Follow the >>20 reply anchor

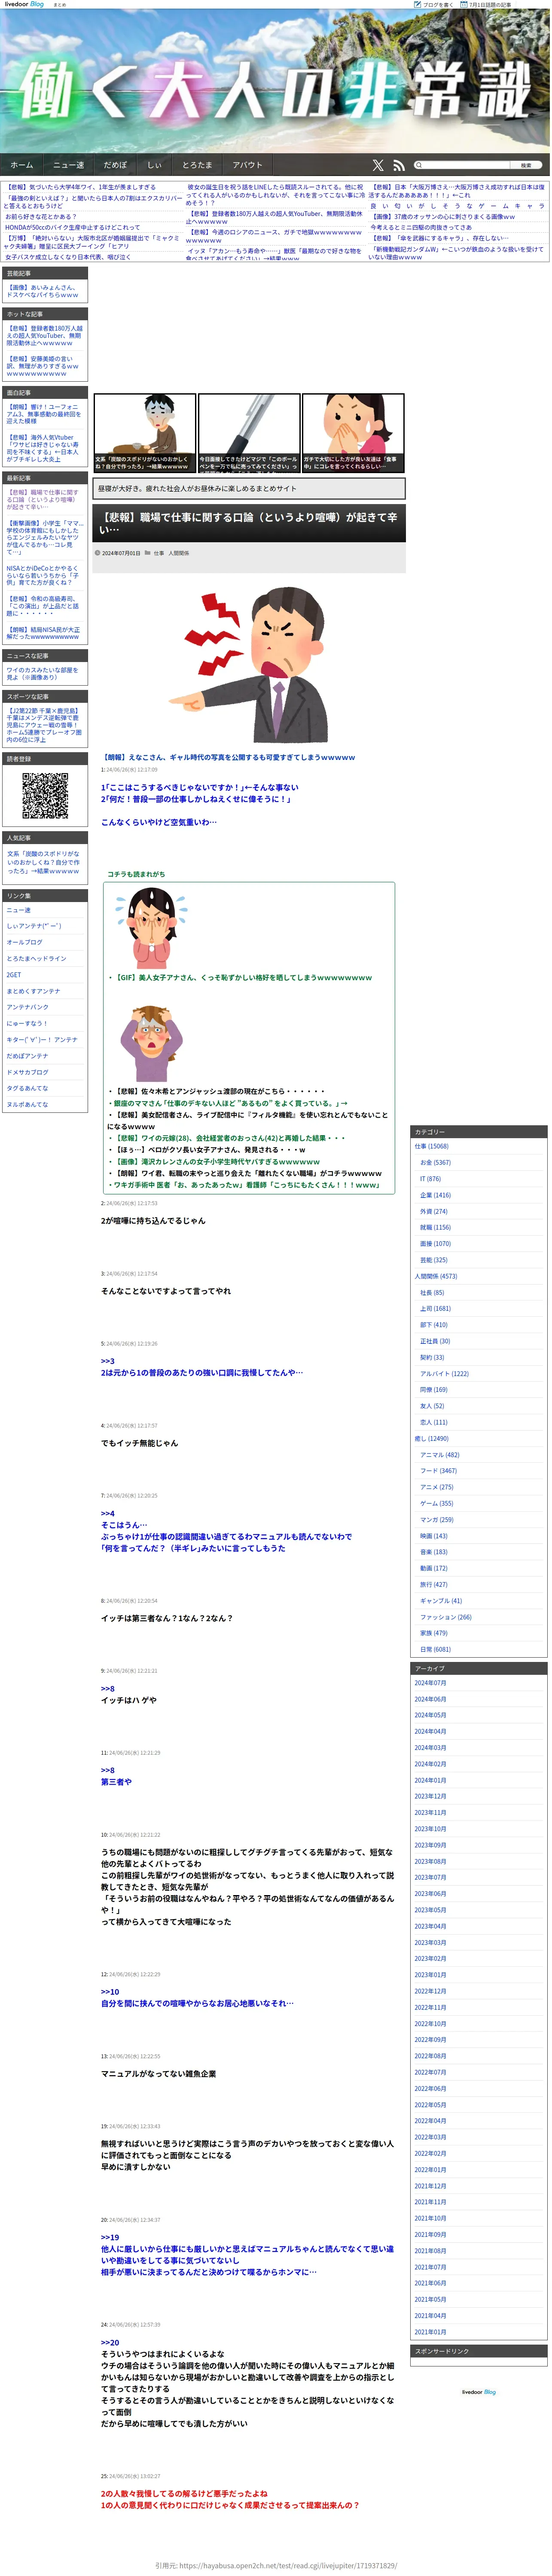pos(109,2343)
